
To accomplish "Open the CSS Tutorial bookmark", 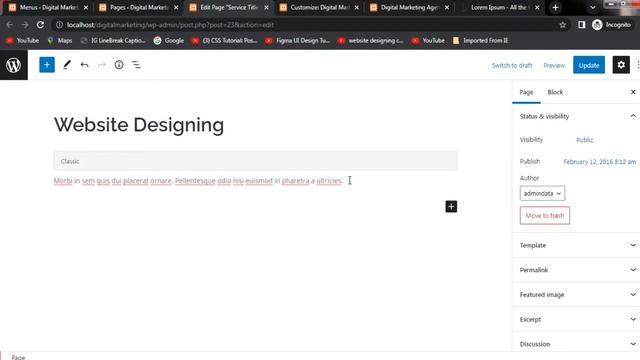I will (x=224, y=40).
